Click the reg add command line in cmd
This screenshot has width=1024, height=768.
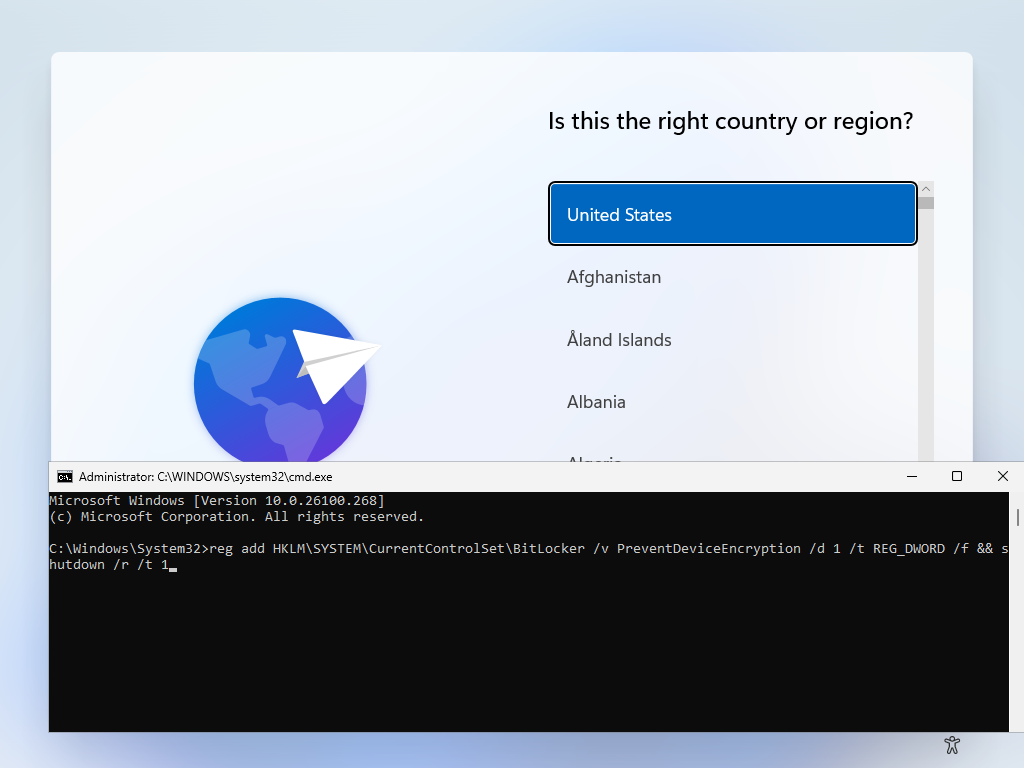click(x=529, y=556)
